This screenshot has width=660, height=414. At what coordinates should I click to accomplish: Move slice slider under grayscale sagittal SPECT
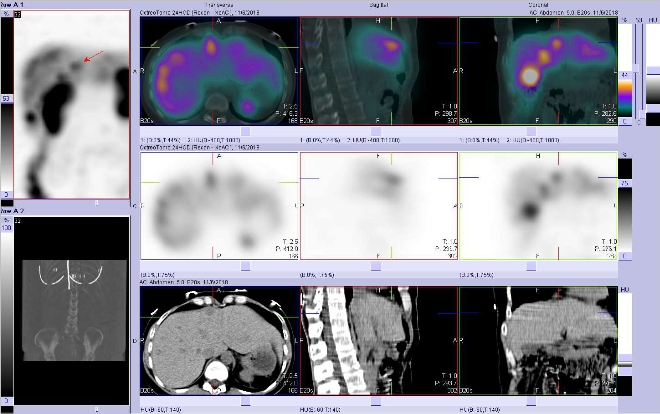[376, 266]
